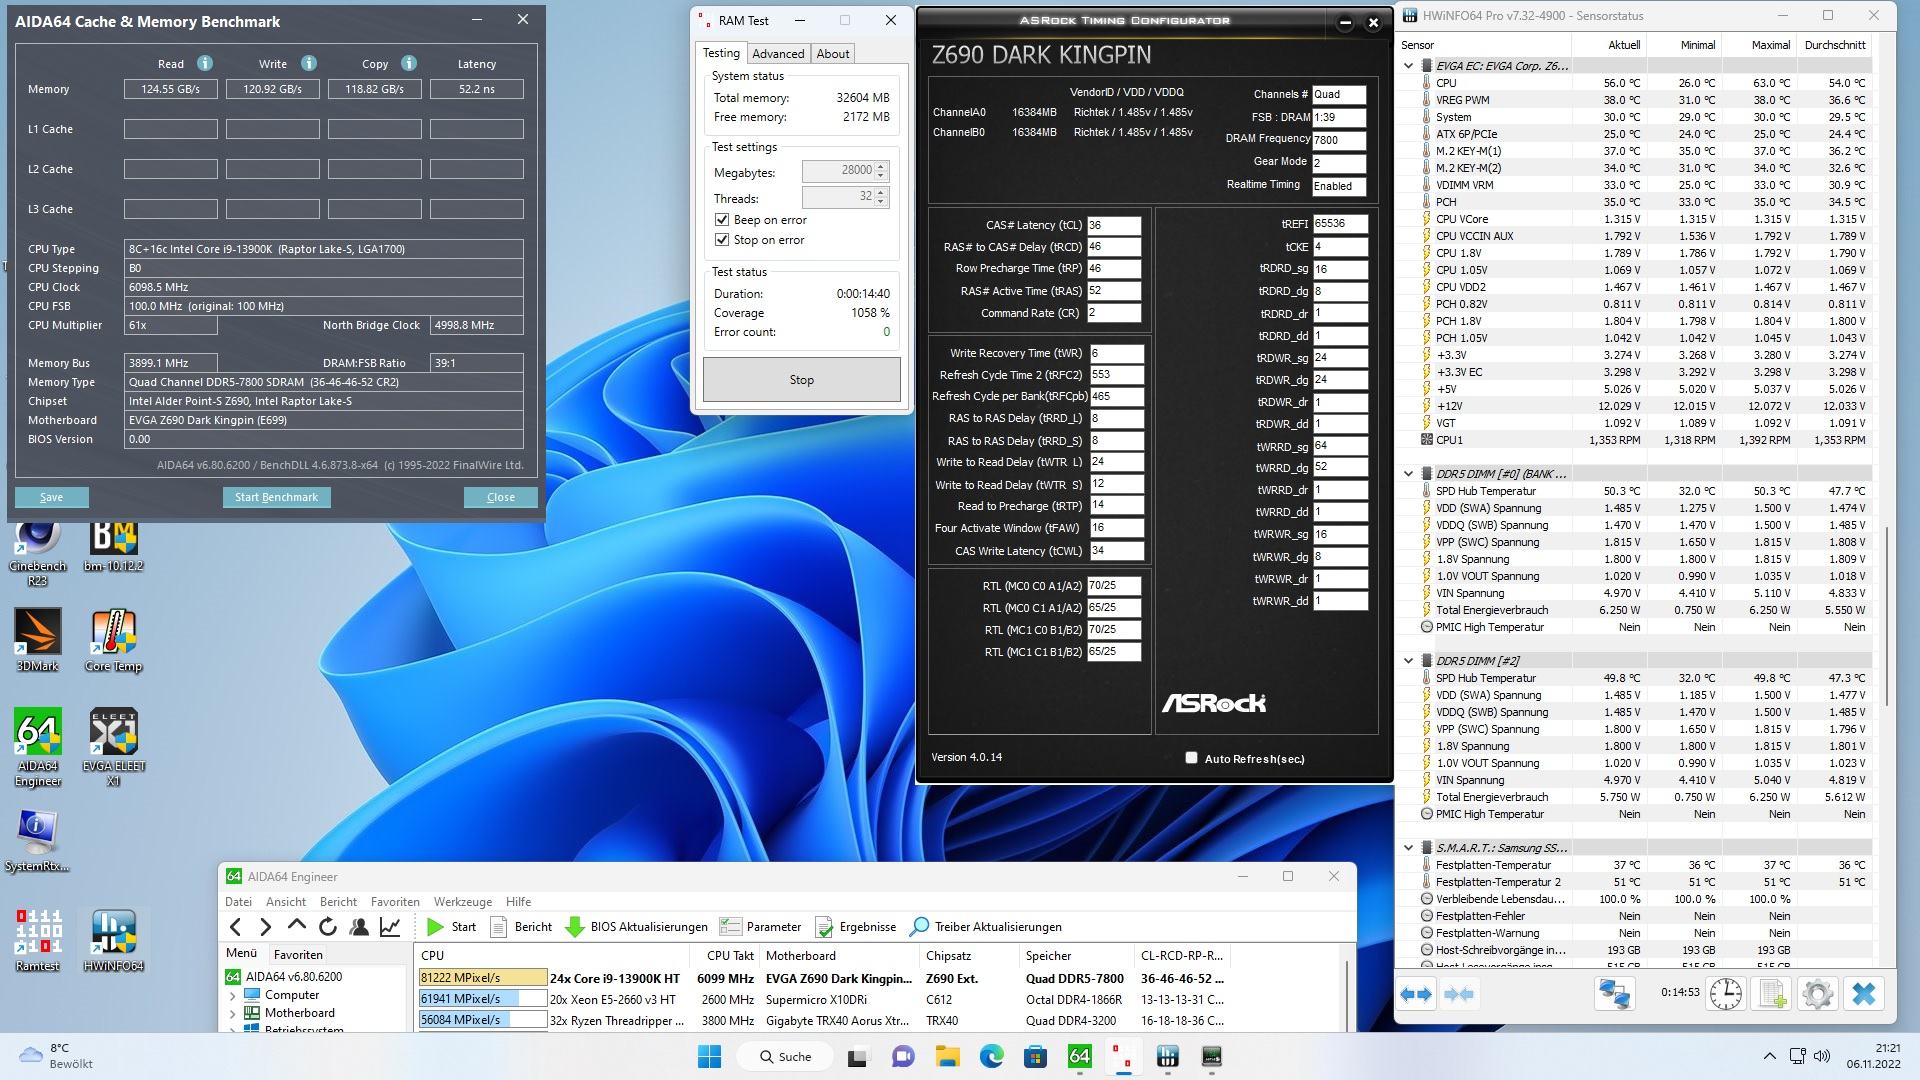
Task: Click the Write info icon in AIDA64 benchmark
Action: pyautogui.click(x=309, y=63)
